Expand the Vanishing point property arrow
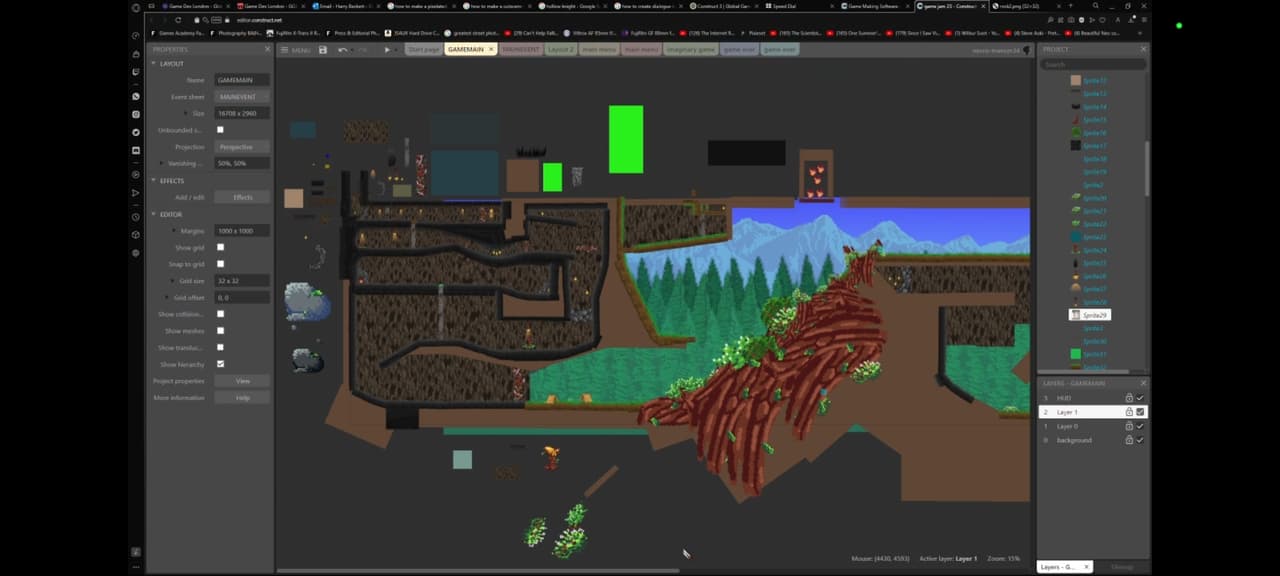 pyautogui.click(x=161, y=163)
